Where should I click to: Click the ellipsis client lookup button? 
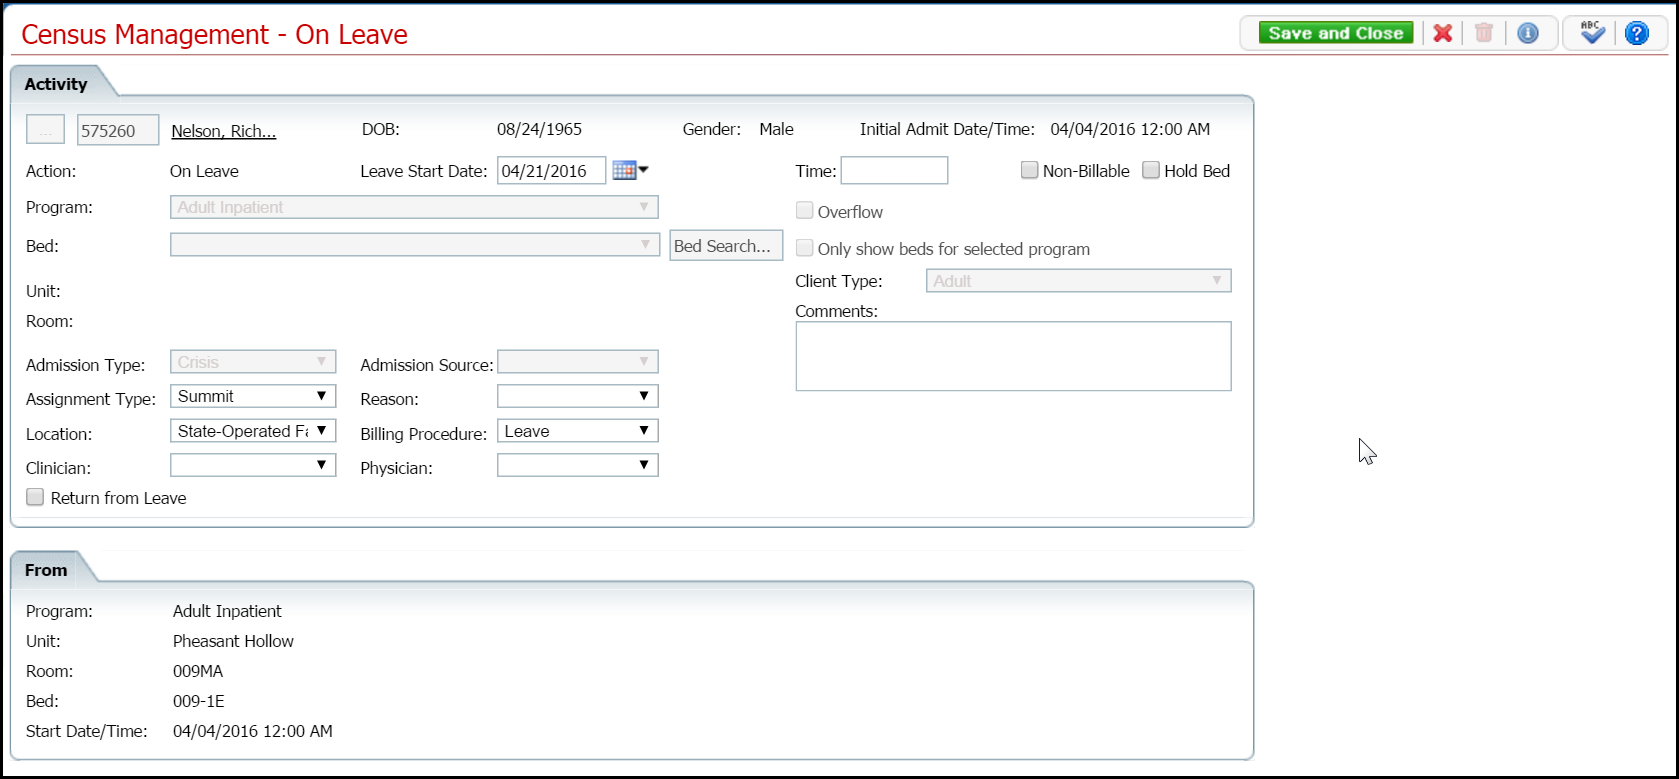tap(45, 130)
